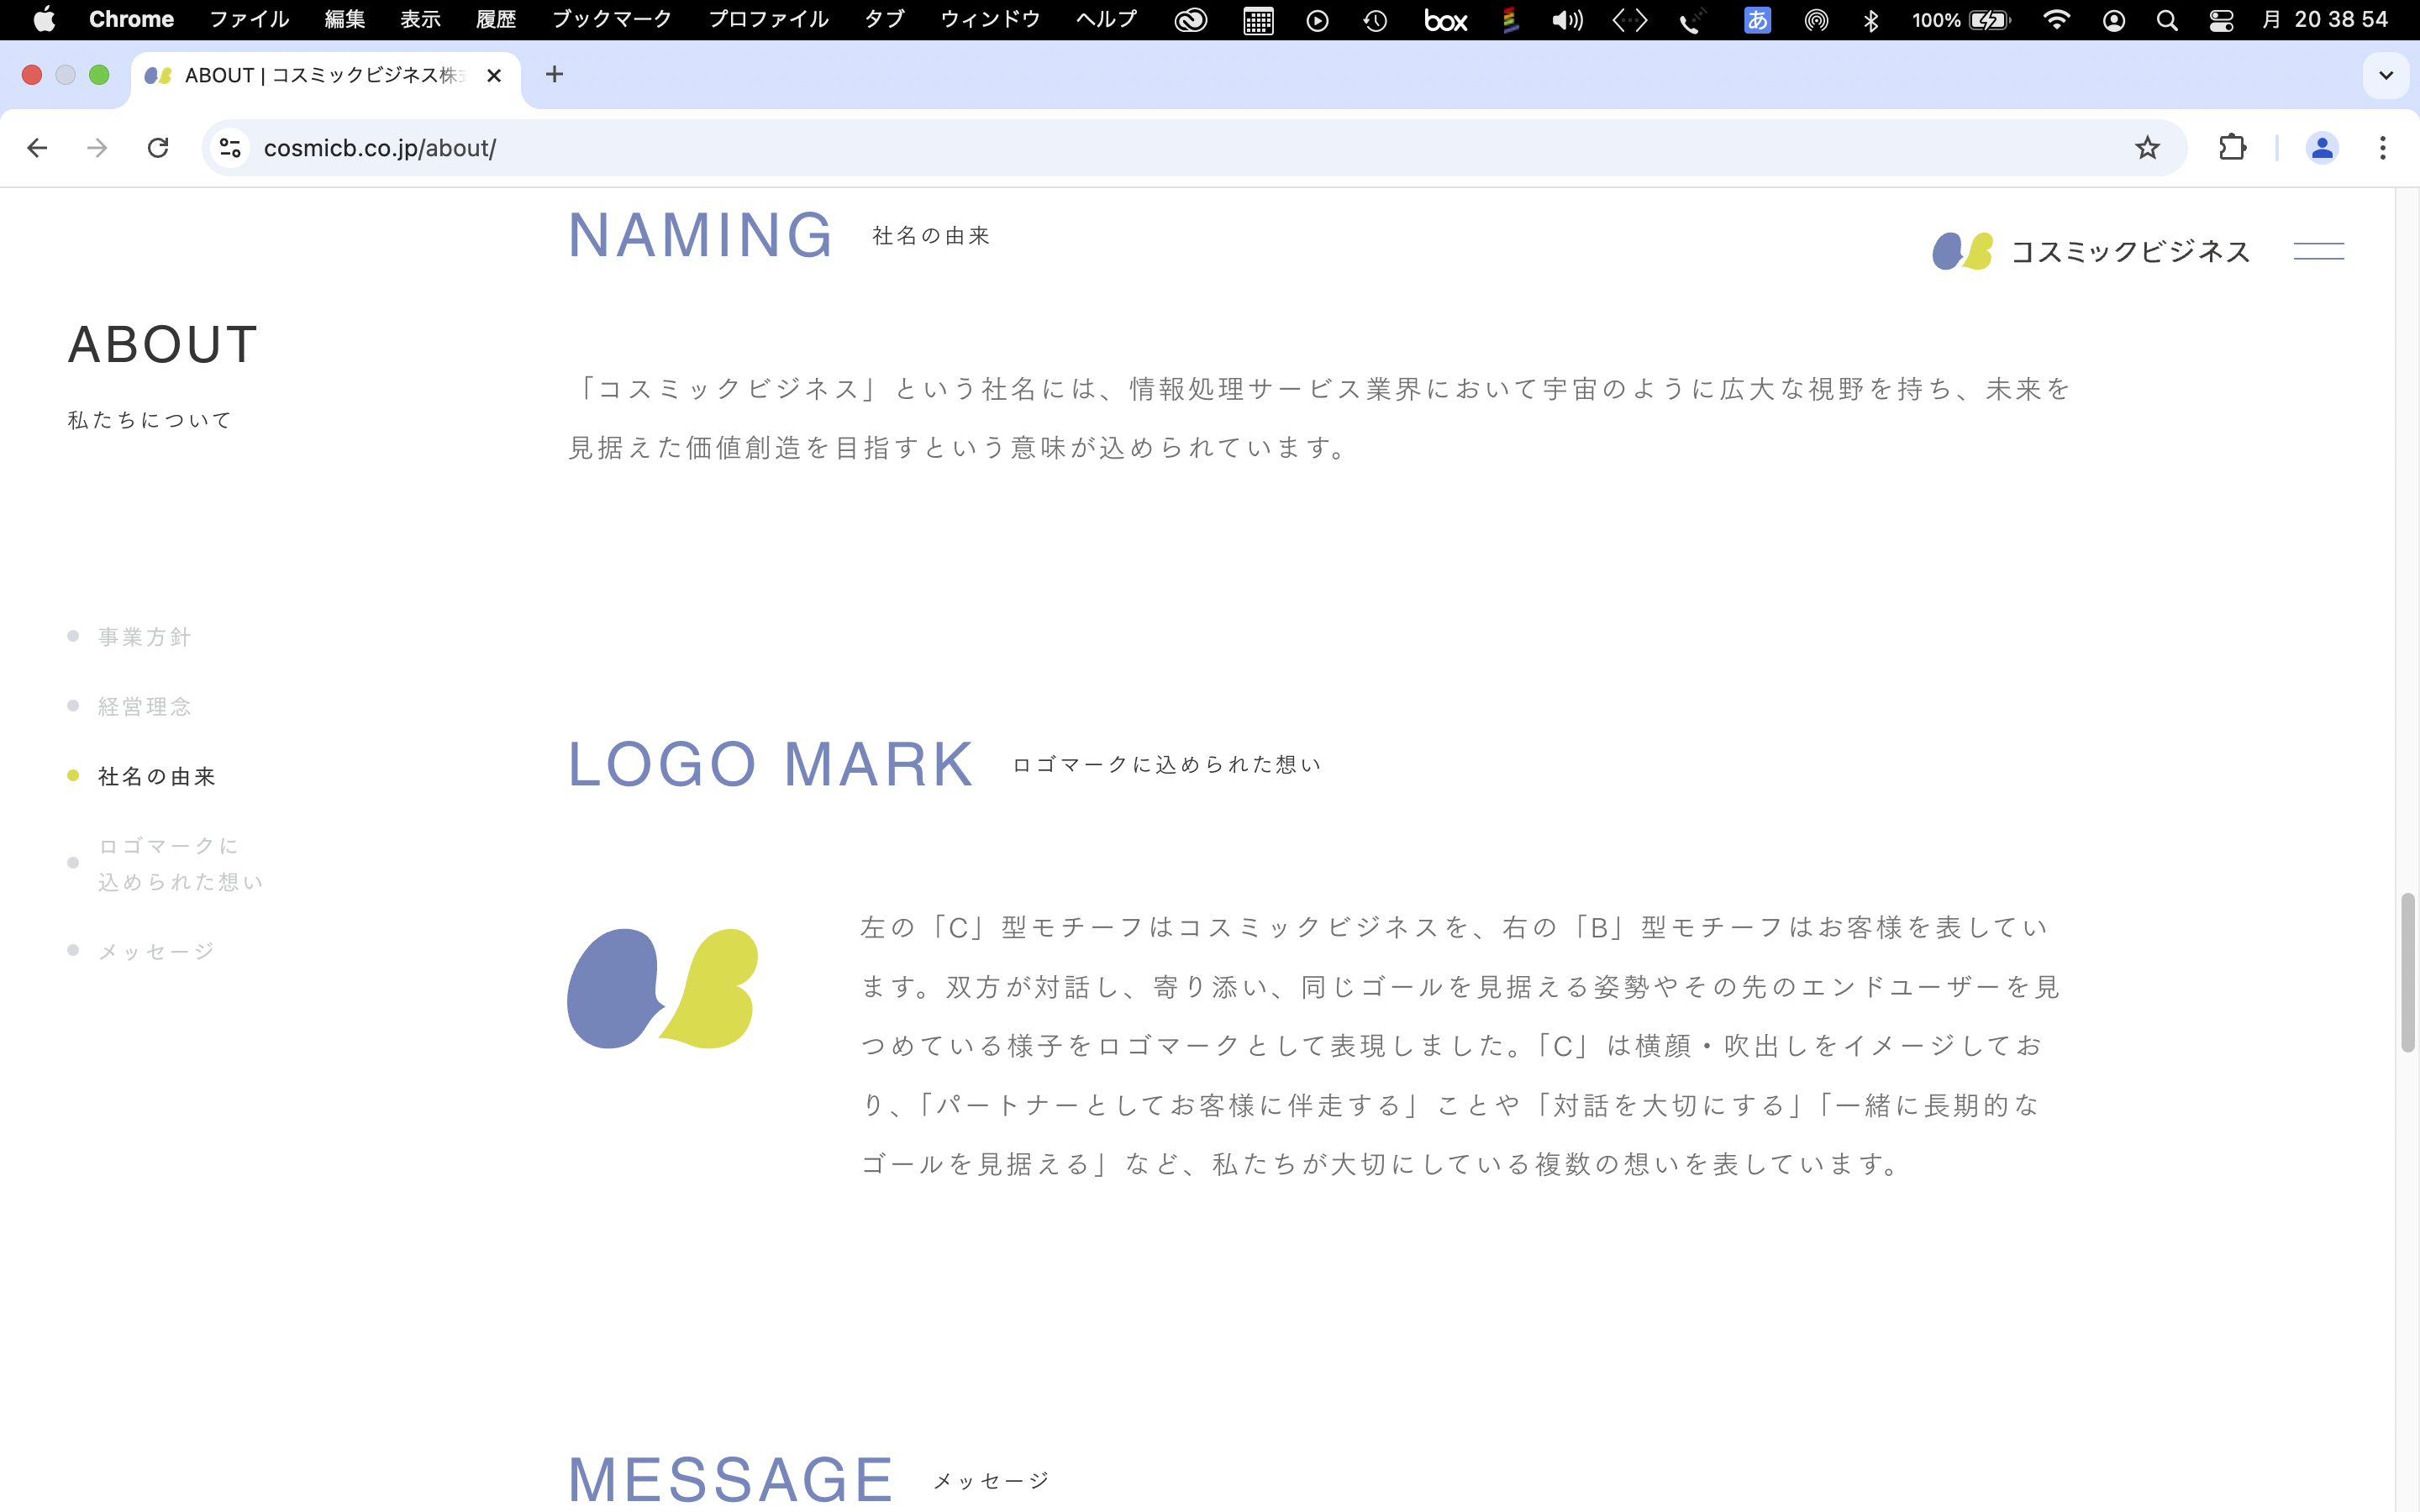Expand the tab search dropdown chevron
The width and height of the screenshot is (2420, 1512).
pos(2386,75)
